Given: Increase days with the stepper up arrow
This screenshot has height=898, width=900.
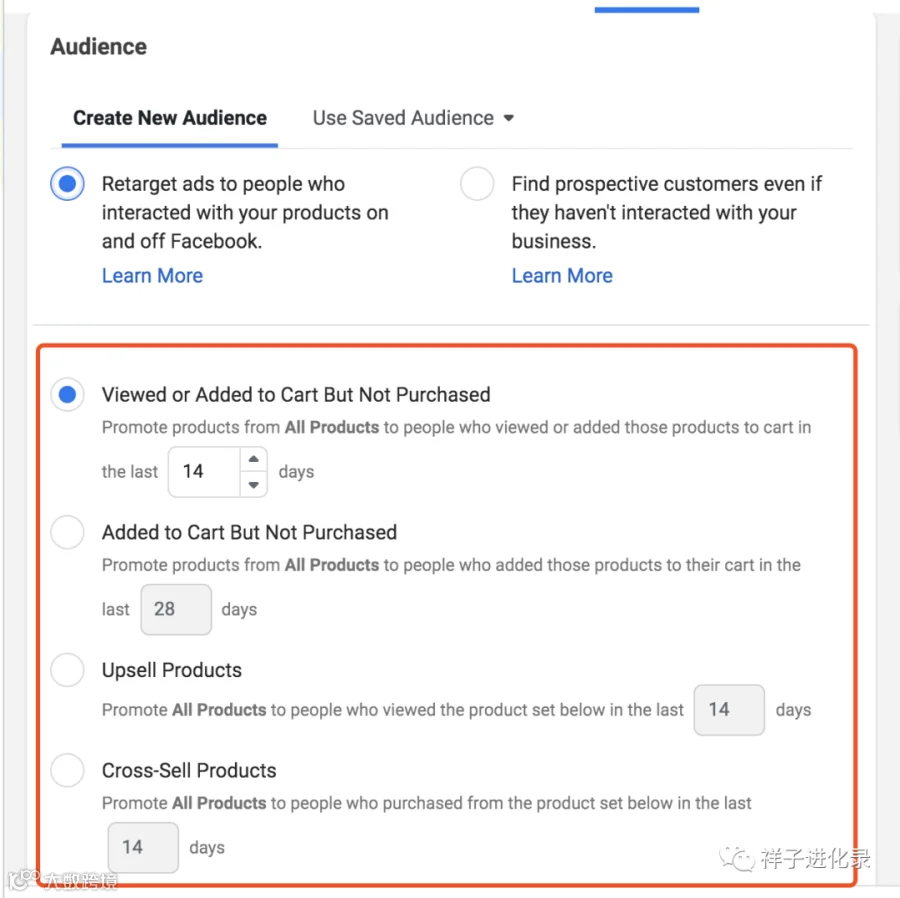Looking at the screenshot, I should coord(253,459).
